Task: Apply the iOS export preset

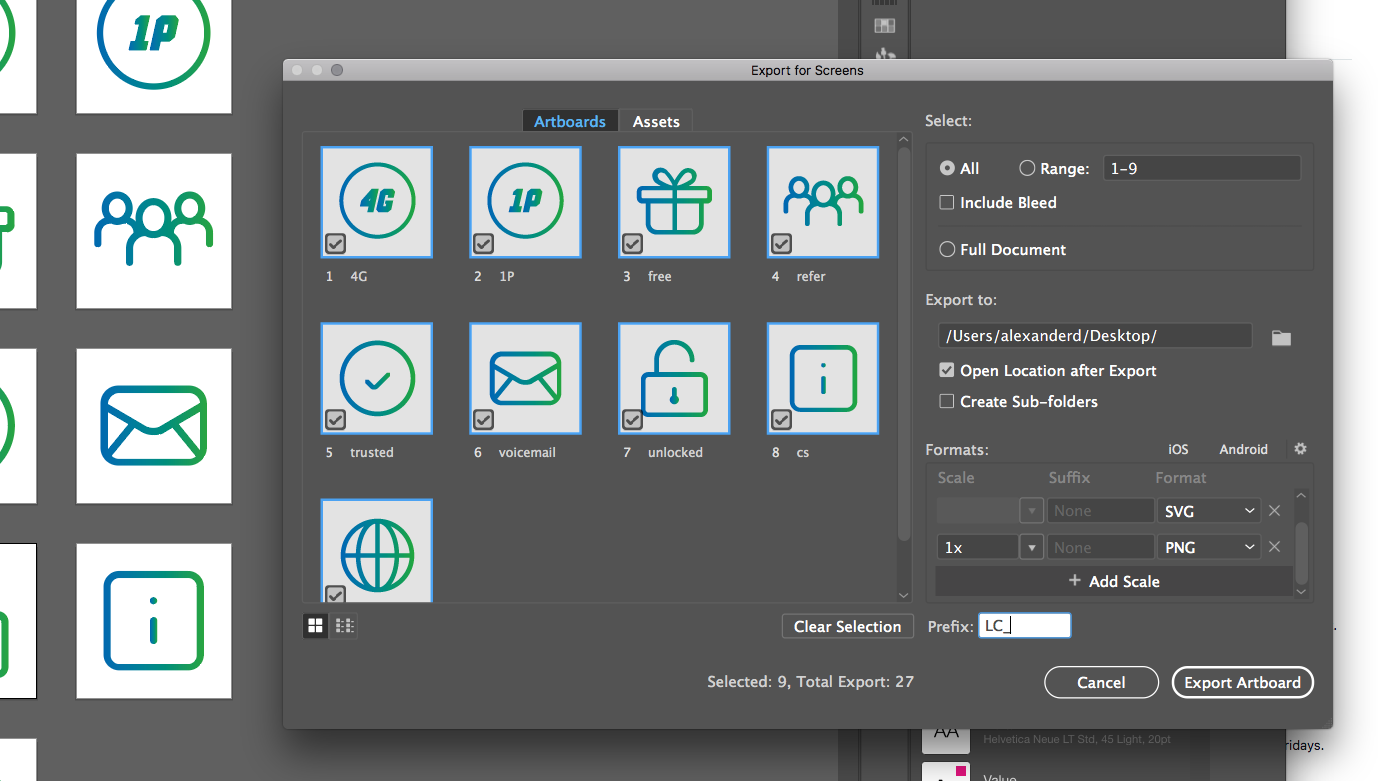Action: [1178, 449]
